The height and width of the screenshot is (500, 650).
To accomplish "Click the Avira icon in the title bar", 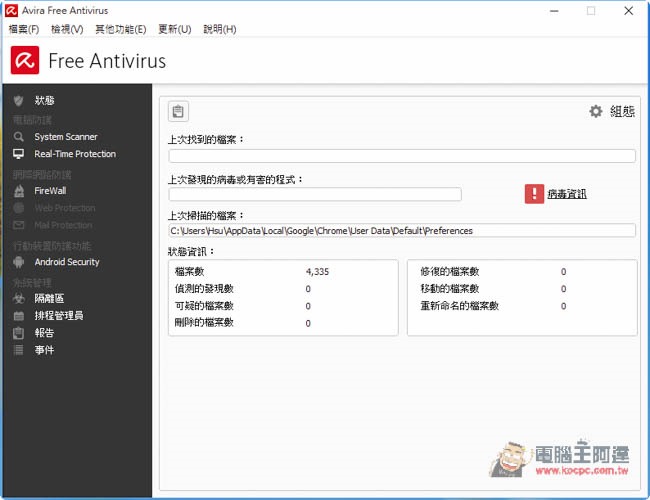I will pos(11,10).
